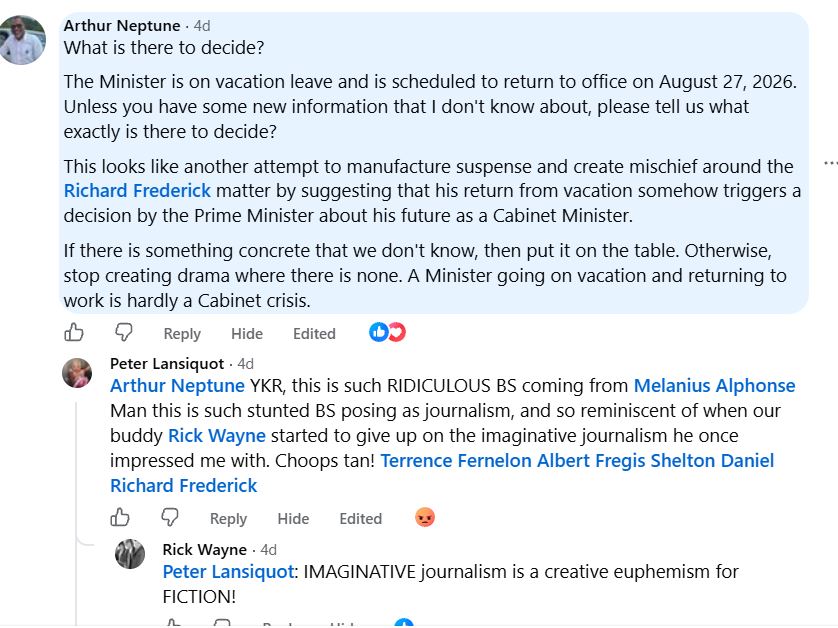Thumbs up Peter Lansiquot's reply
The height and width of the screenshot is (628, 838).
(x=120, y=517)
